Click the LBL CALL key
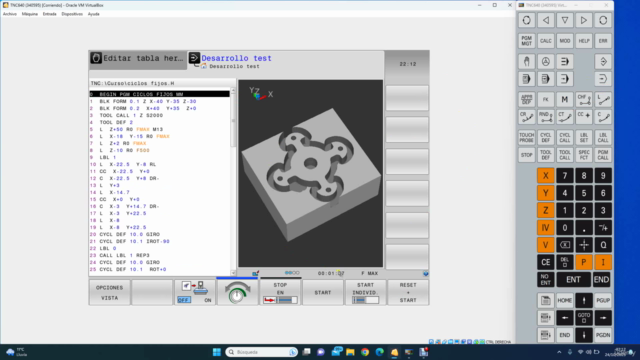 tap(603, 138)
